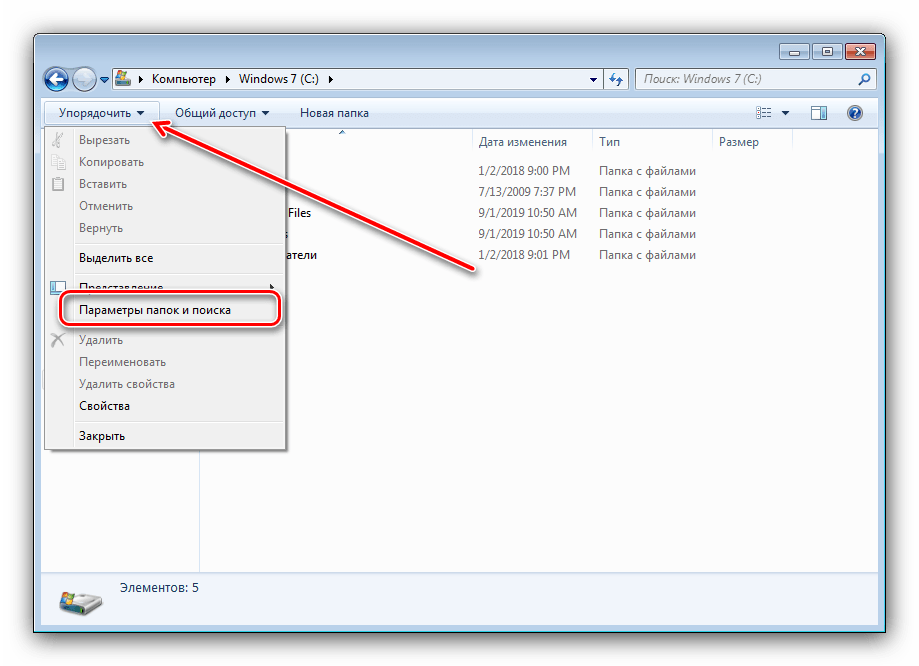This screenshot has width=919, height=666.
Task: Click the Forward navigation arrow
Action: [x=84, y=79]
